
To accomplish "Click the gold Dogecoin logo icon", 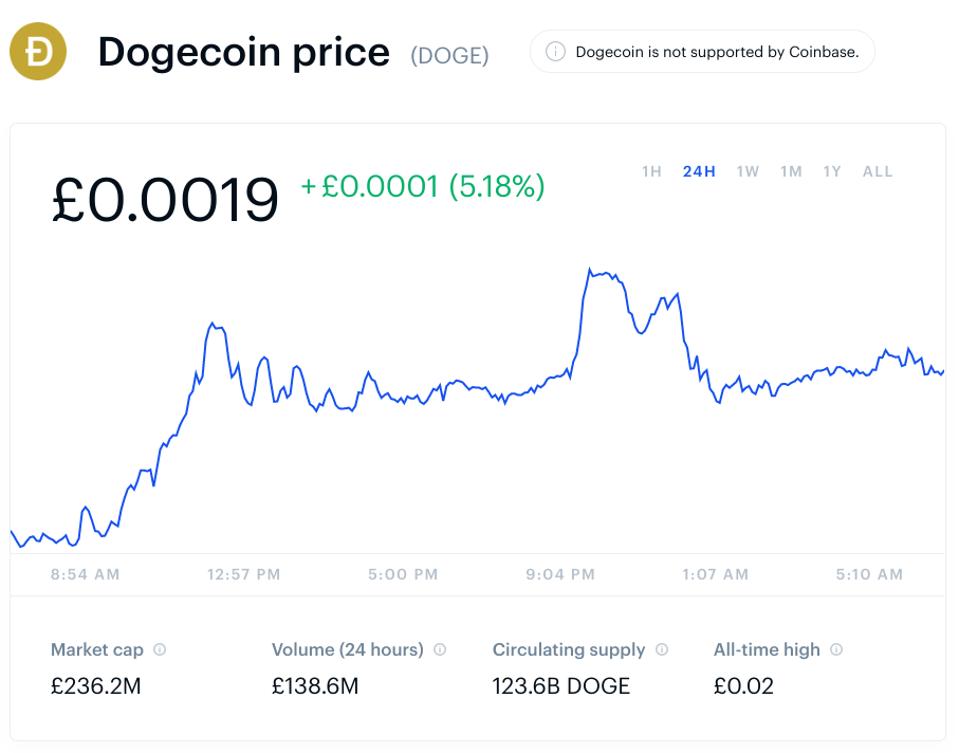I will (x=38, y=51).
